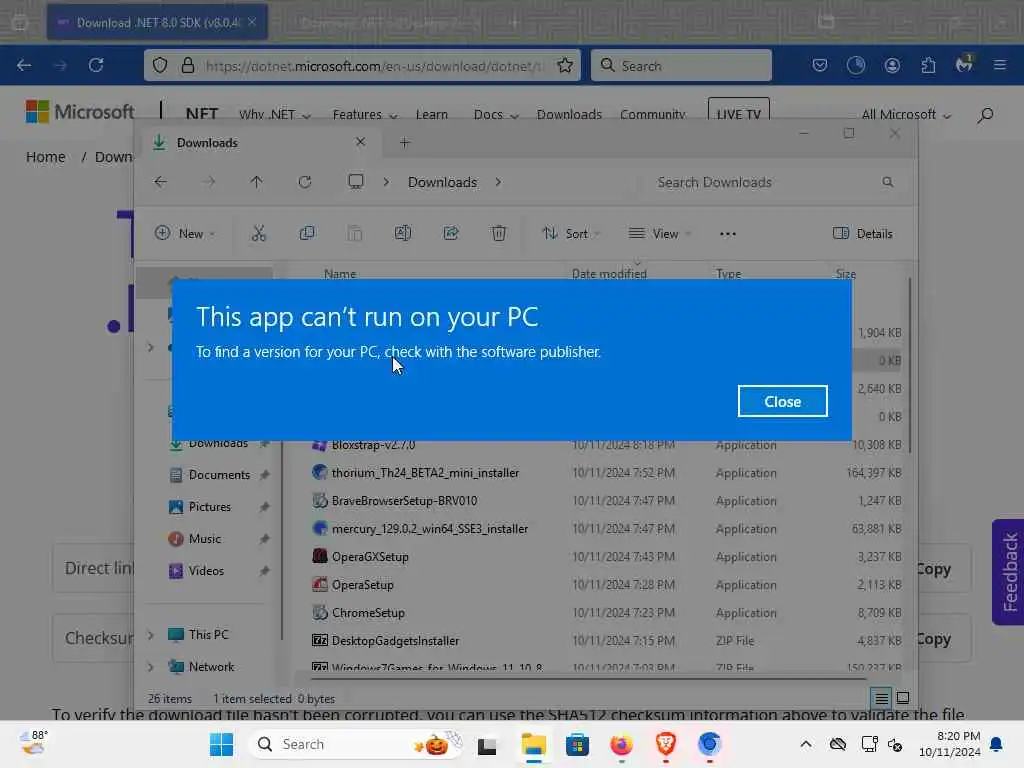This screenshot has width=1024, height=768.
Task: Open the Feedback side tab
Action: 1009,572
